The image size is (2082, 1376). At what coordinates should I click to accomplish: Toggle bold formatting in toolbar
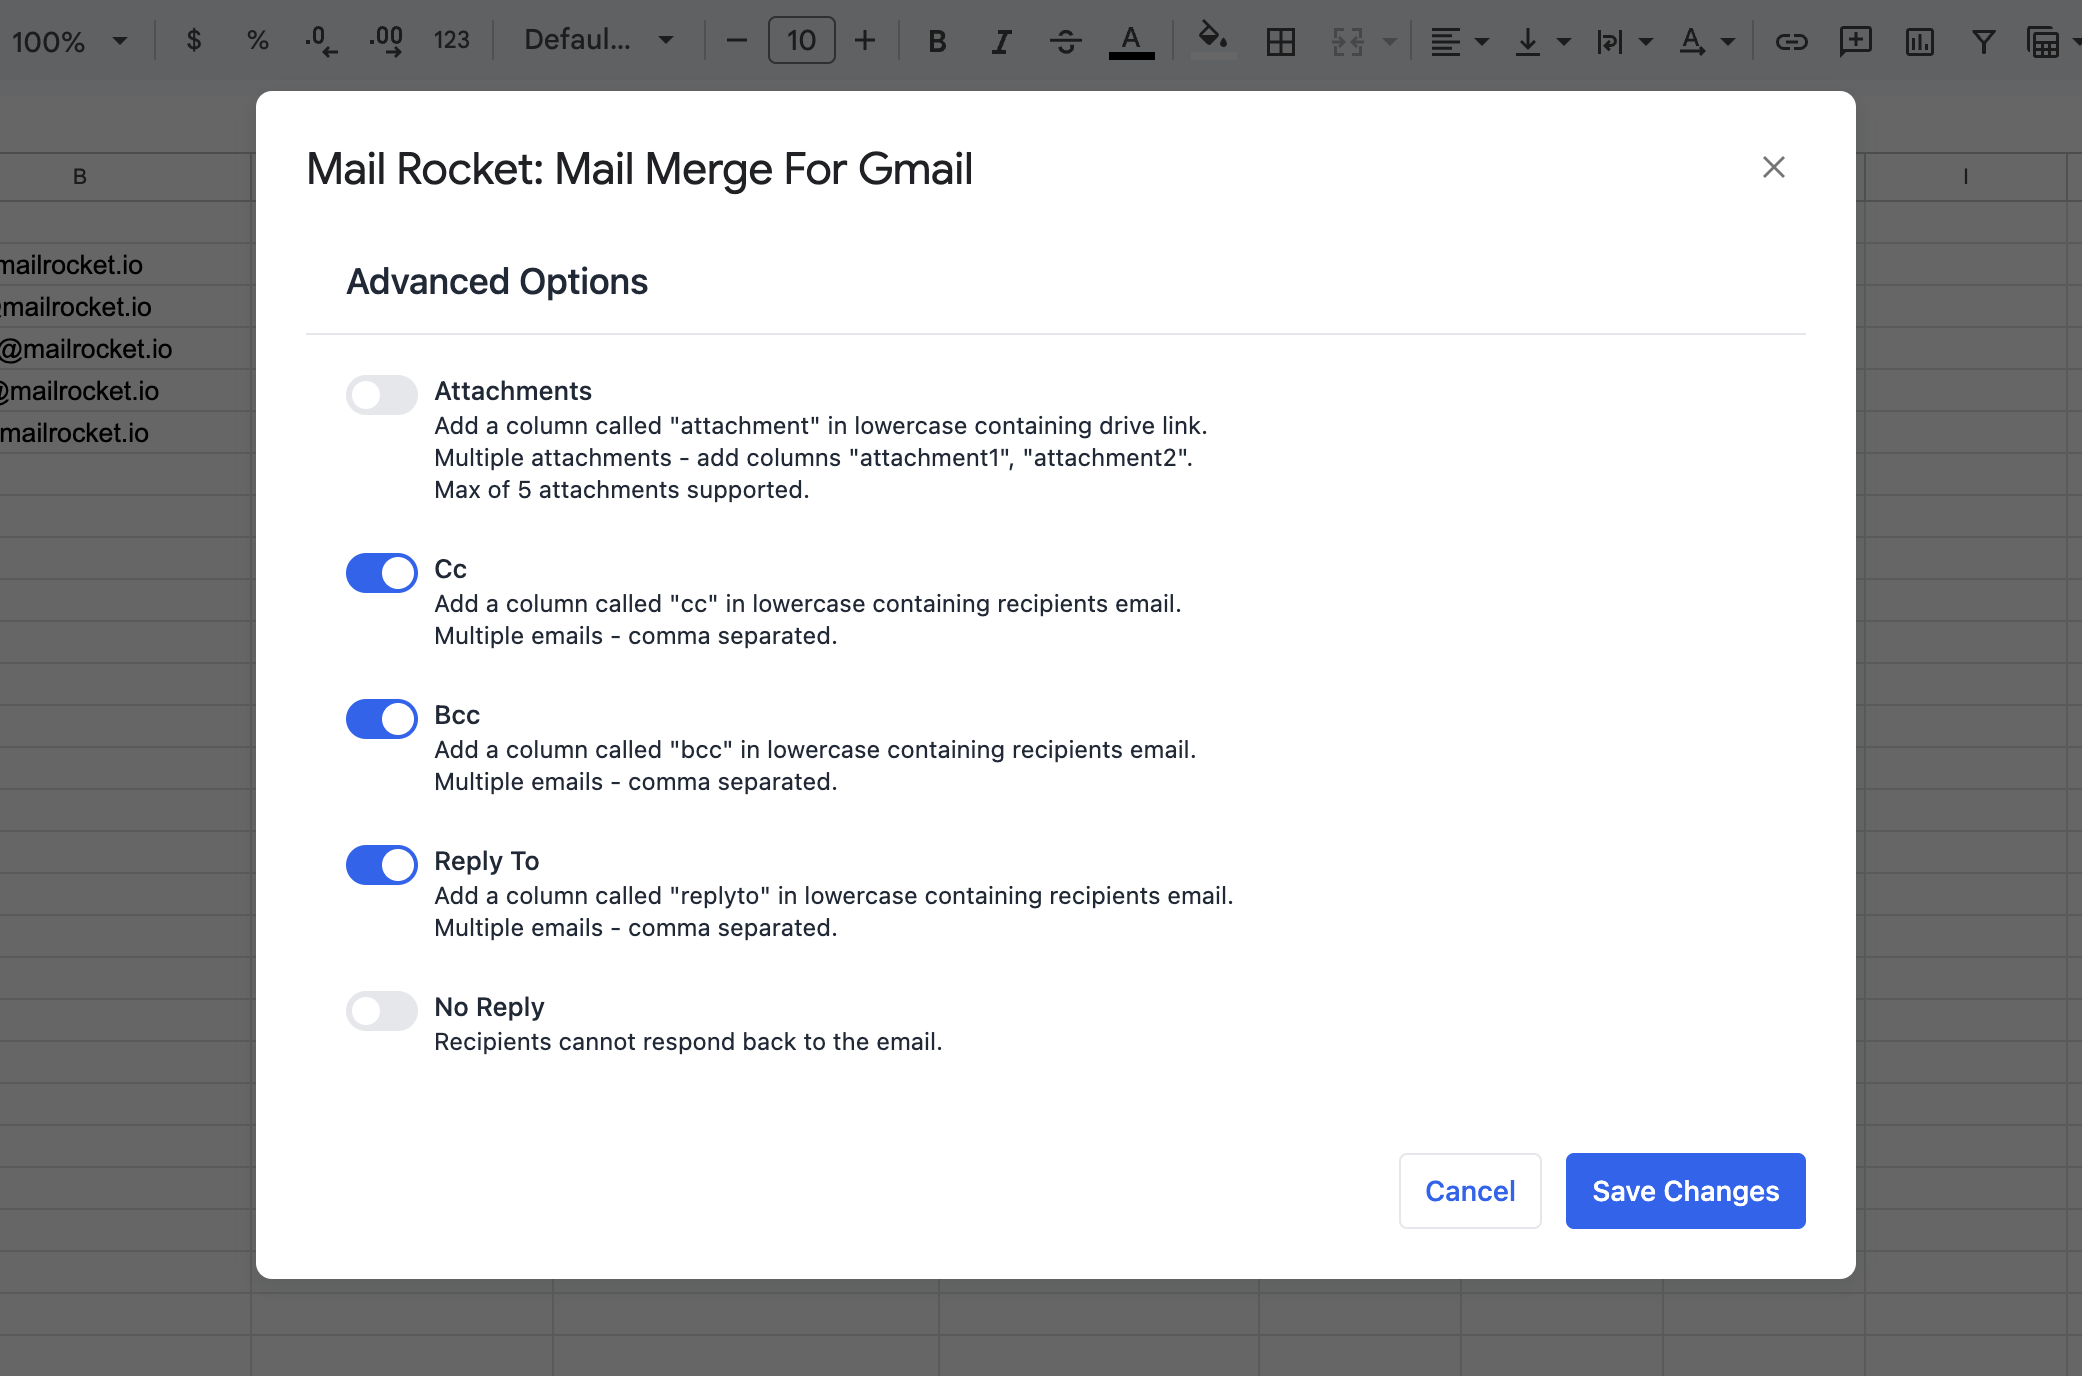coord(937,41)
